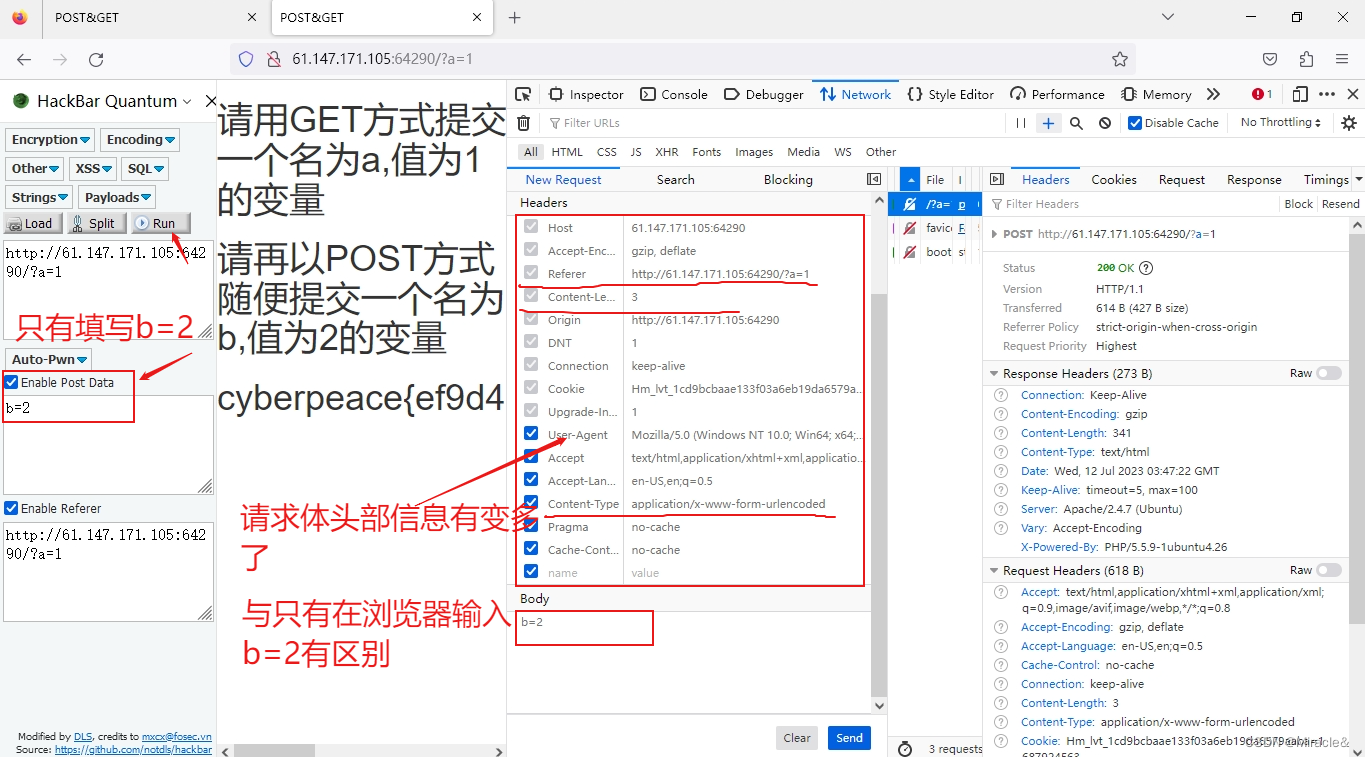The width and height of the screenshot is (1365, 757).
Task: Open the Cookies tab in details
Action: (x=1114, y=179)
